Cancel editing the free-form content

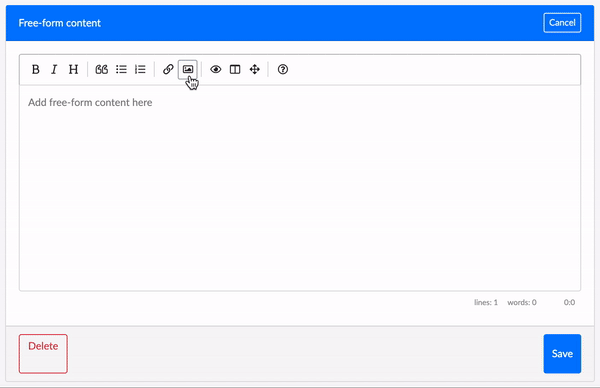coord(562,23)
